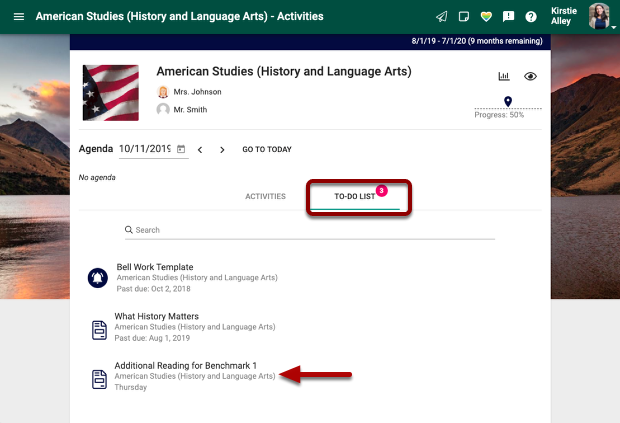Click the rainbow heart icon
620x423 pixels.
486,17
